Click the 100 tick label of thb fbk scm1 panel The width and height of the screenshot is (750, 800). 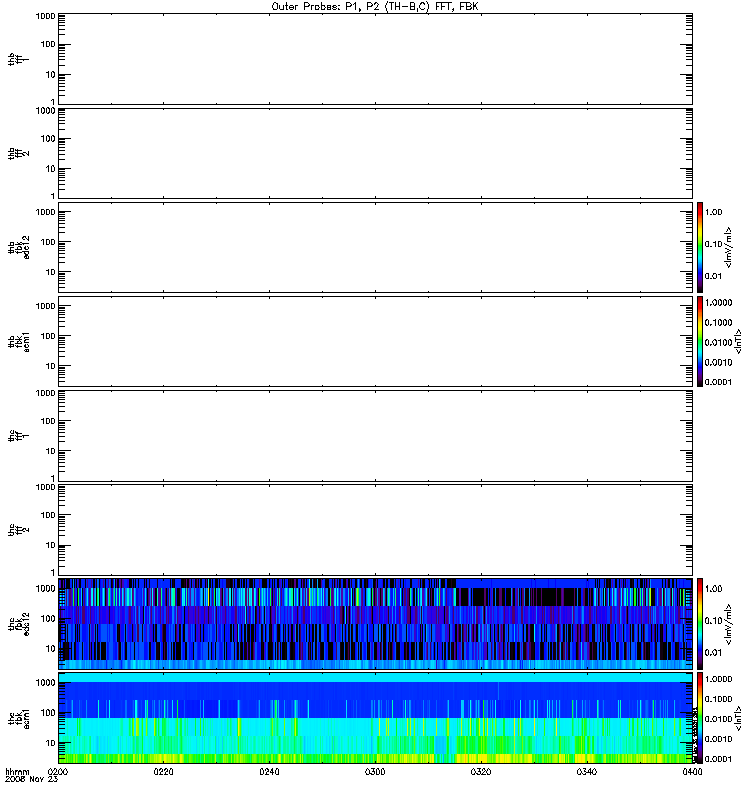[x=48, y=336]
